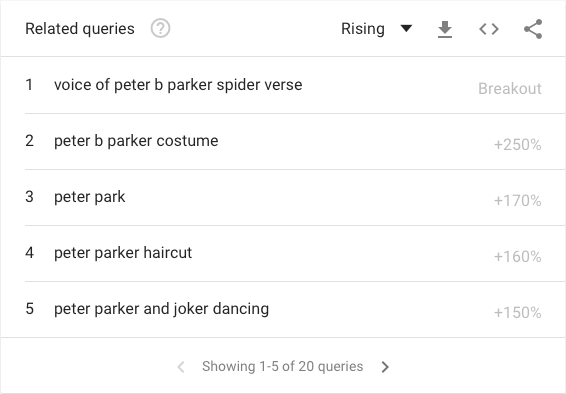Open the peter b parker costume query

click(x=136, y=141)
